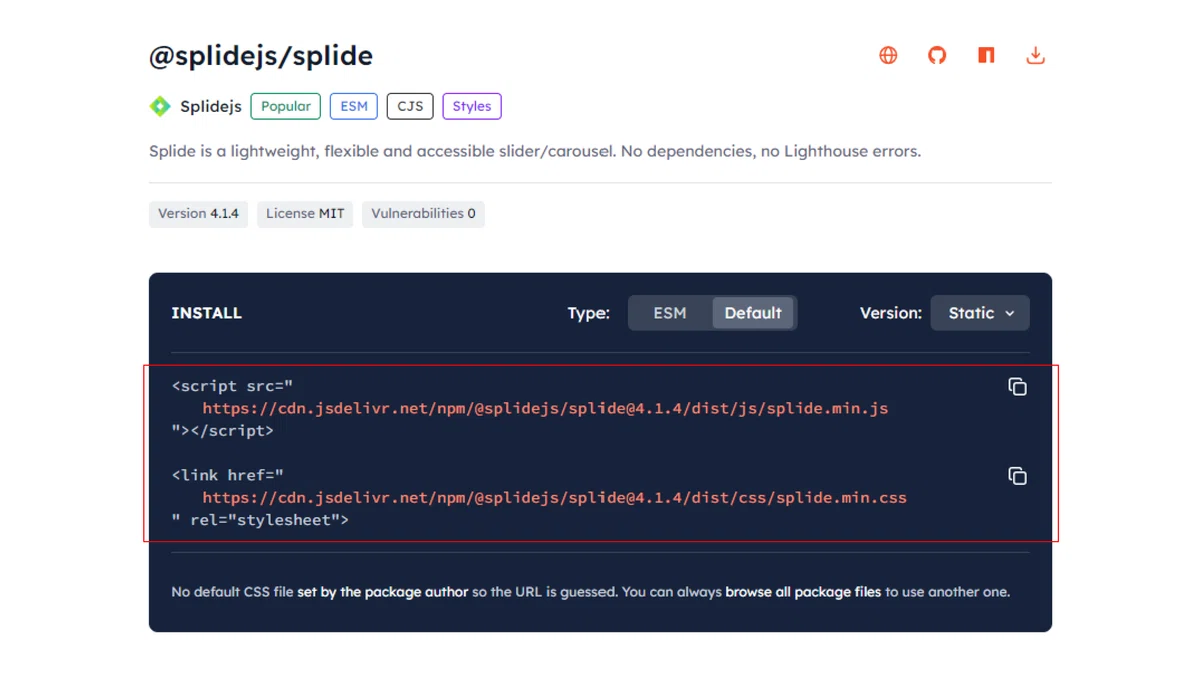Click the download package icon

point(1035,55)
